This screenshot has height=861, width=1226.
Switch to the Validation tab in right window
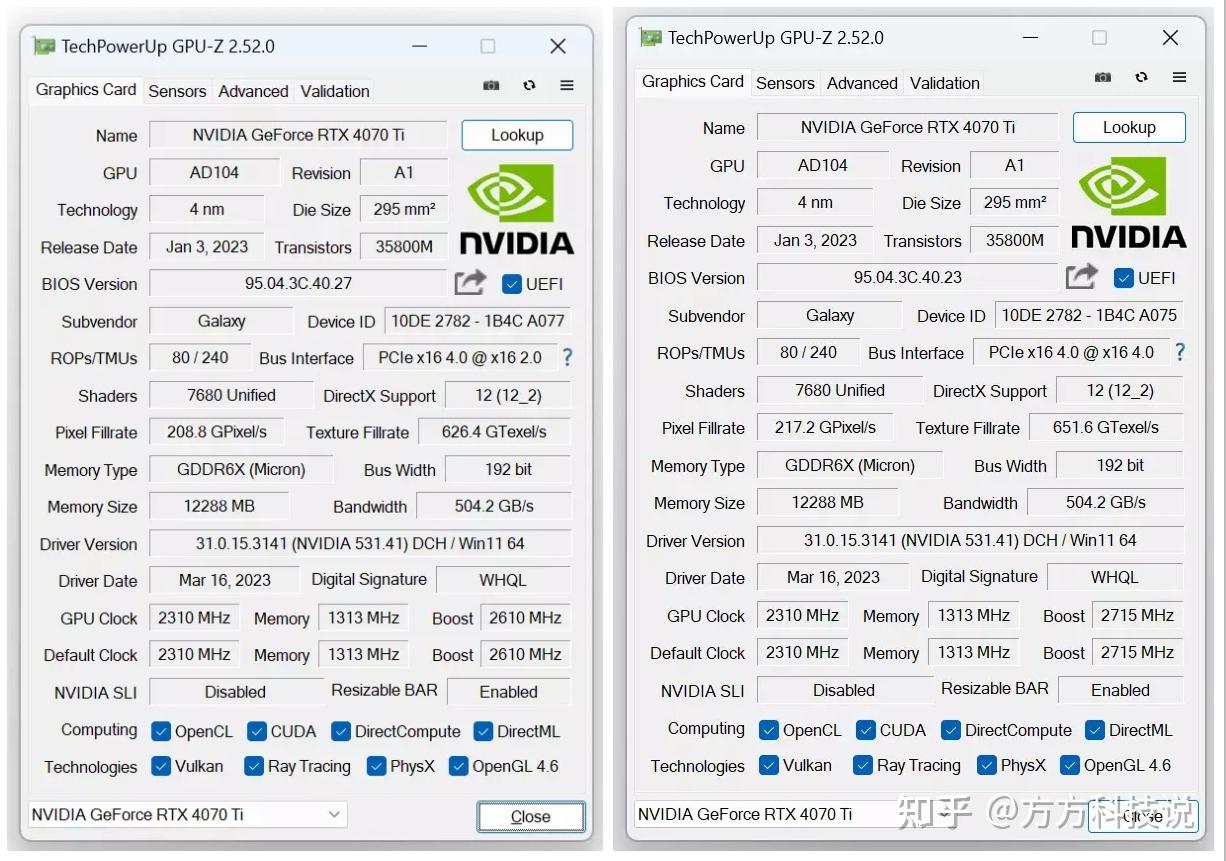(x=943, y=83)
